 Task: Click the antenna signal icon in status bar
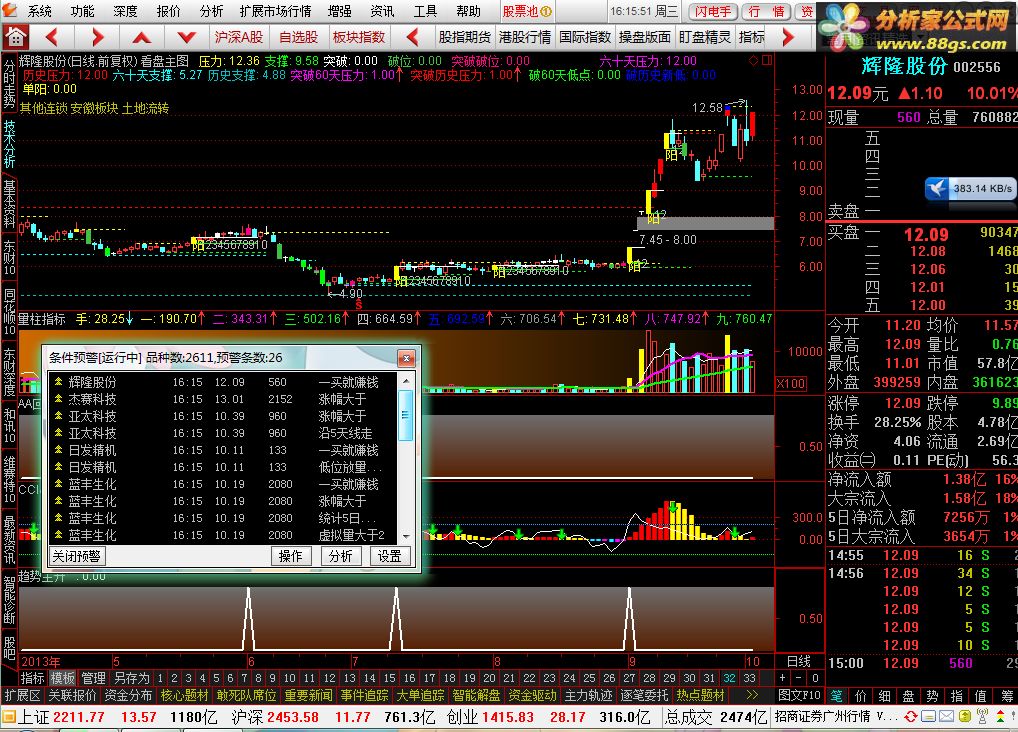point(983,716)
